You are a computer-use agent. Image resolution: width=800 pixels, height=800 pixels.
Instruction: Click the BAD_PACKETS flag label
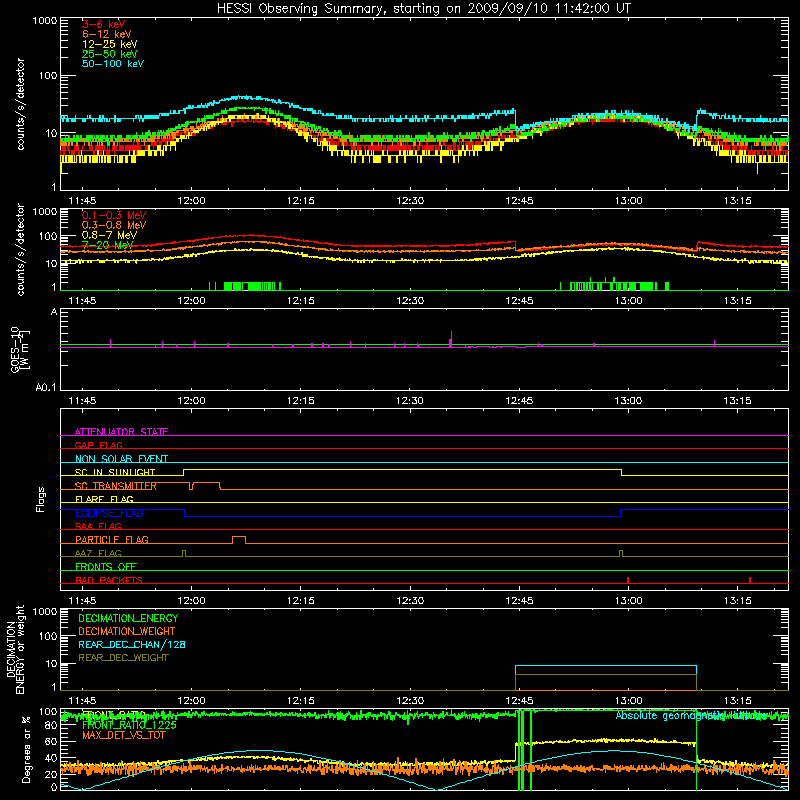pyautogui.click(x=109, y=580)
